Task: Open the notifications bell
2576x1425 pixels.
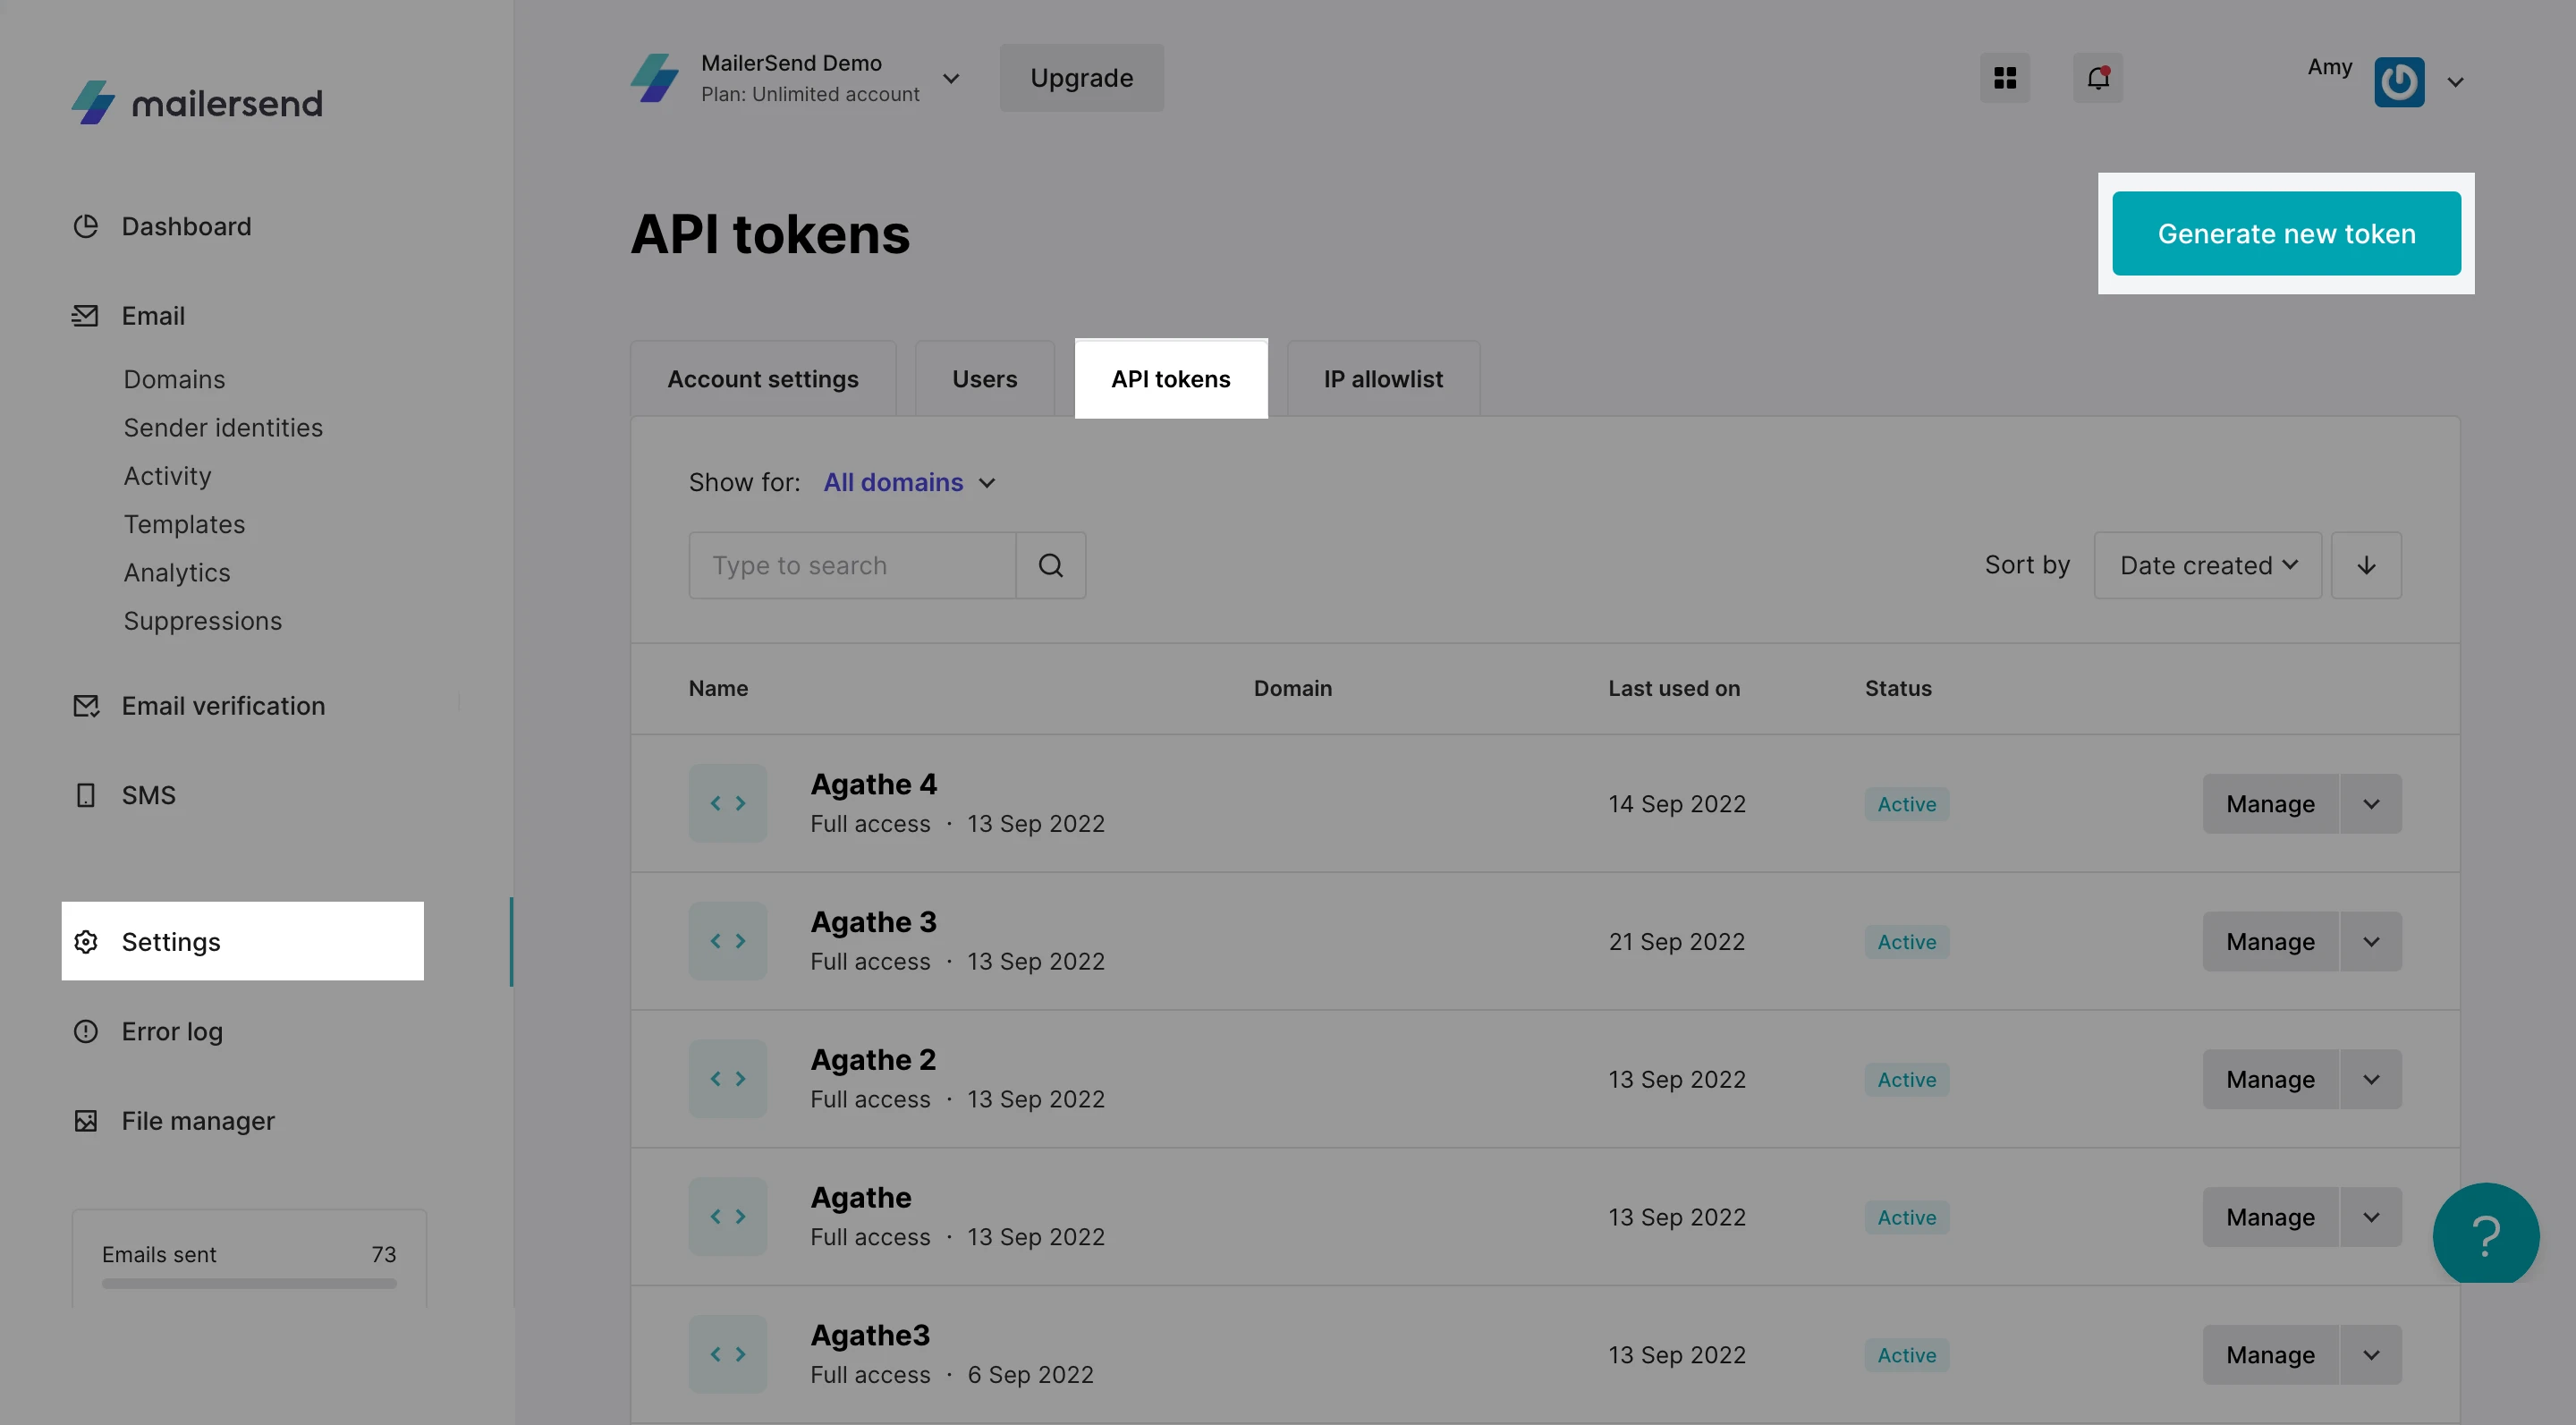Action: [x=2097, y=78]
